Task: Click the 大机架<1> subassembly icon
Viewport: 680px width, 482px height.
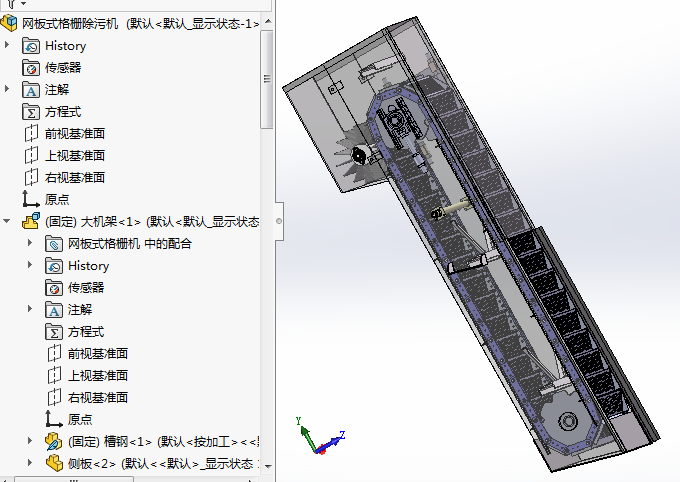Action: 31,221
